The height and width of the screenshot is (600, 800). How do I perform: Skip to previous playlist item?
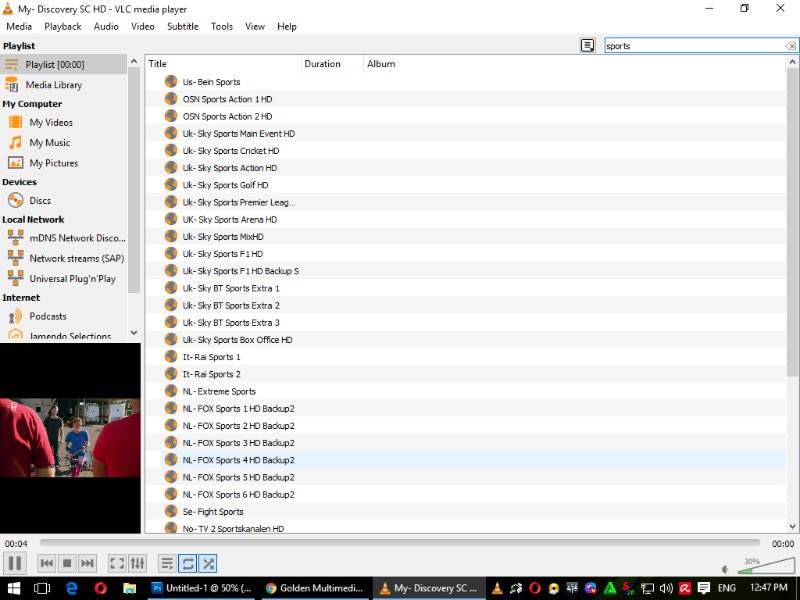(x=46, y=563)
